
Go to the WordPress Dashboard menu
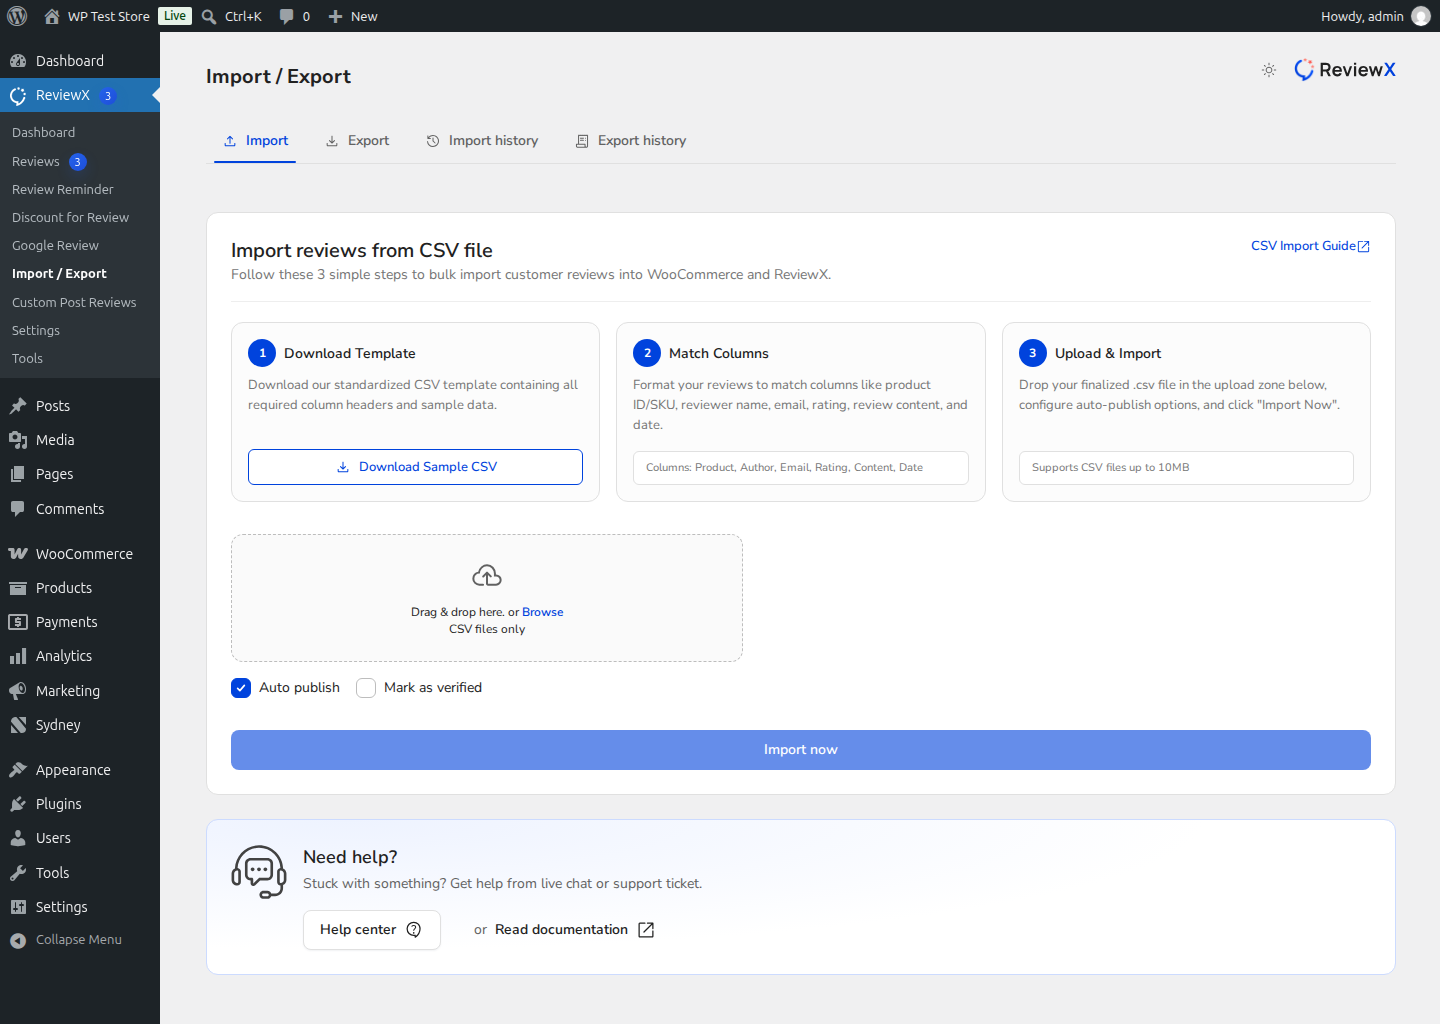pyautogui.click(x=80, y=61)
